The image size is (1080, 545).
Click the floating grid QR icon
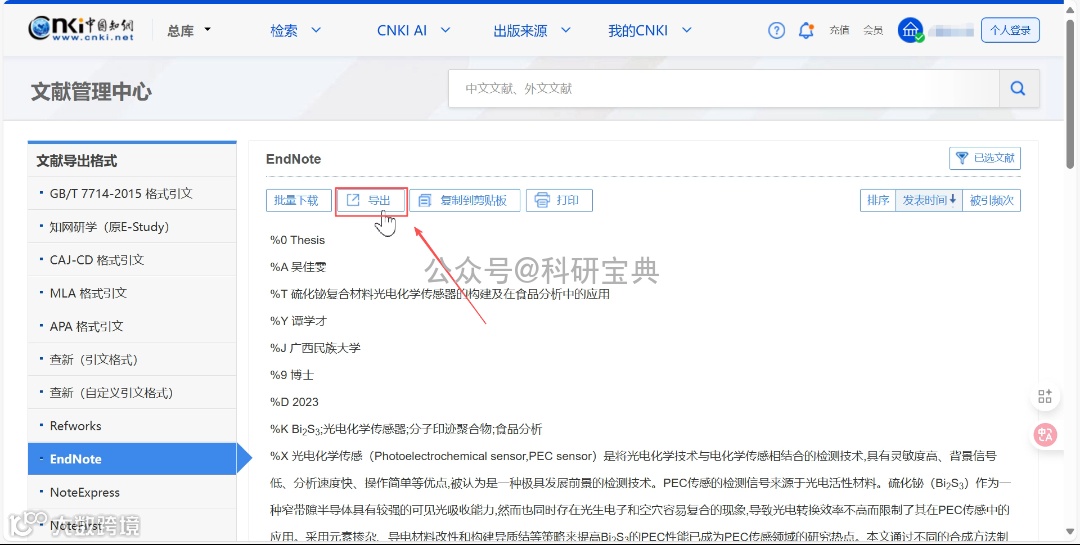tap(1045, 396)
